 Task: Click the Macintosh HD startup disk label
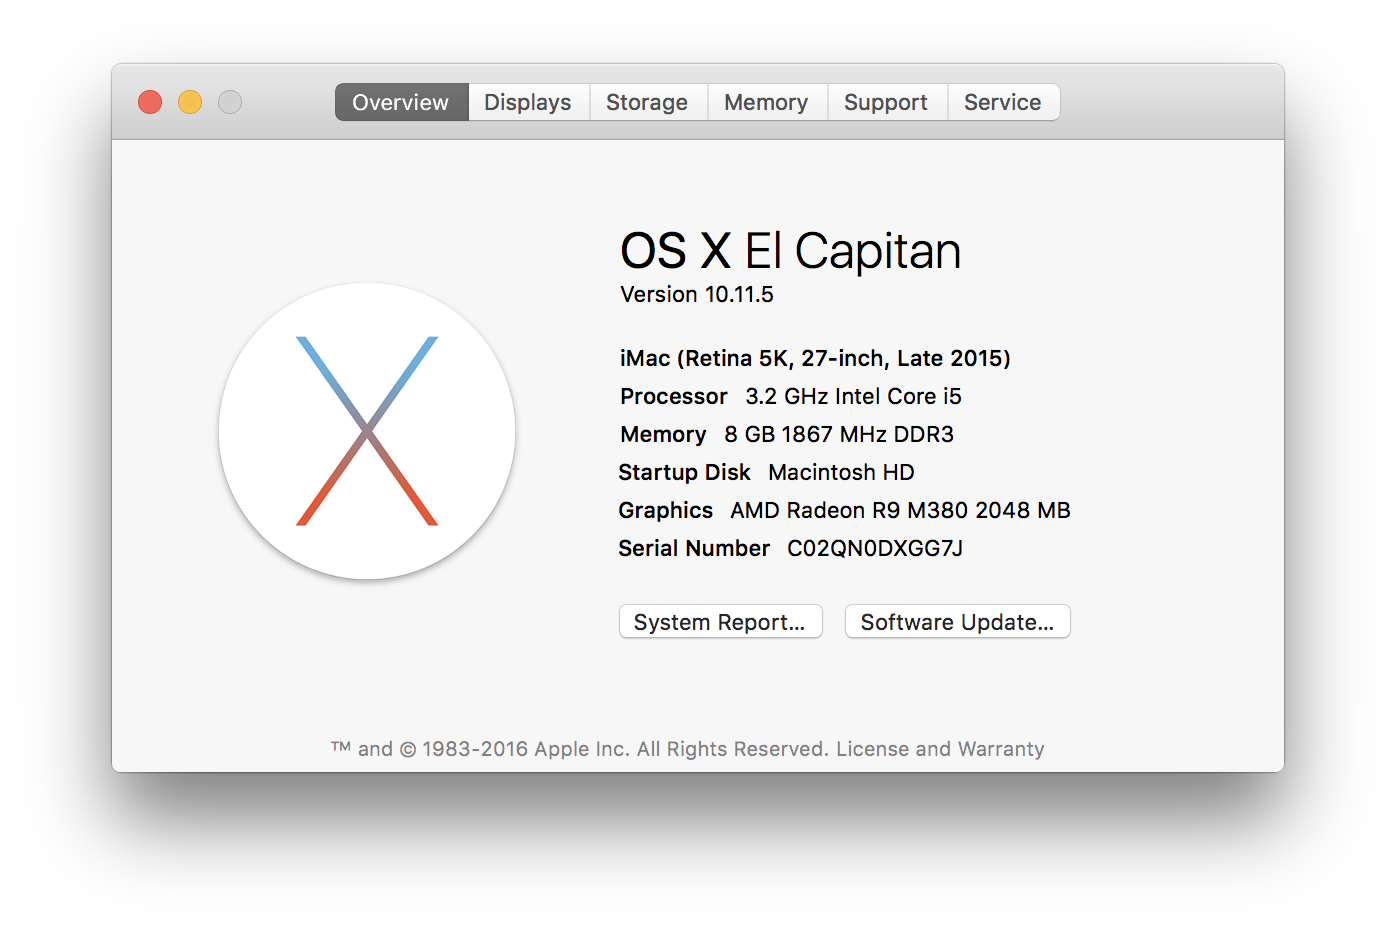(x=766, y=472)
